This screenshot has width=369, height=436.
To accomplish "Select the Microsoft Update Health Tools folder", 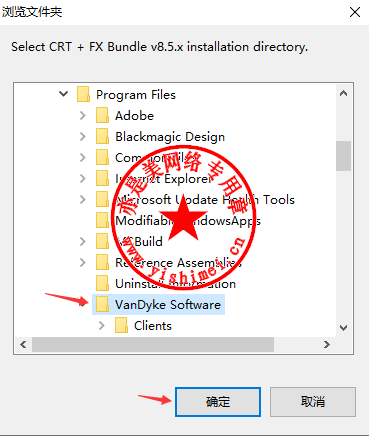I will (x=205, y=200).
